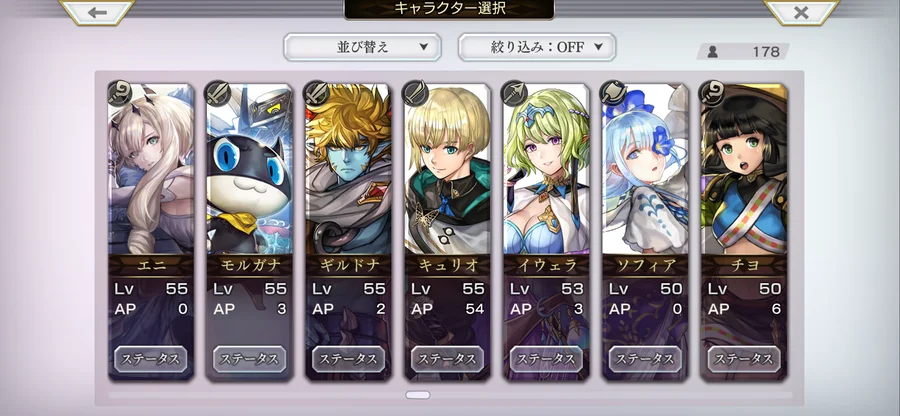
Task: Click the bow icon on キュリオ's card
Action: (x=416, y=93)
